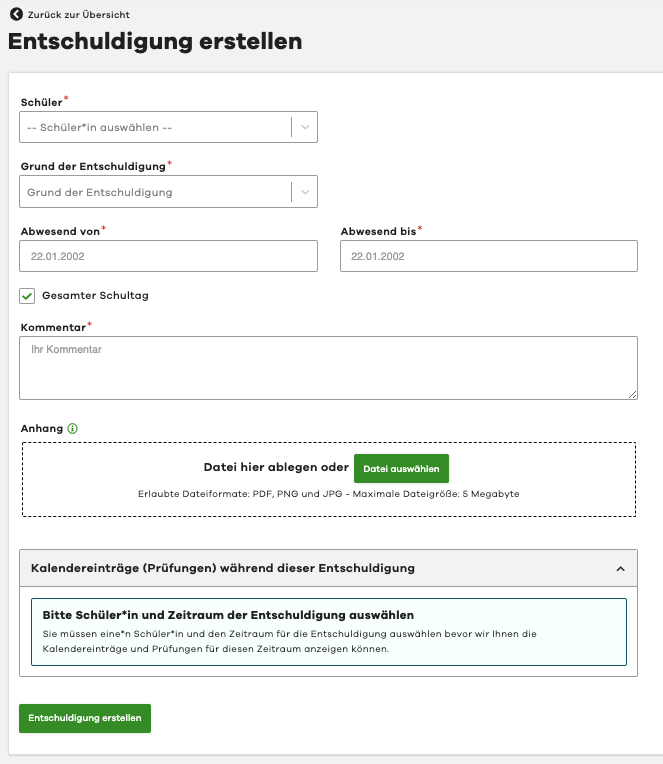Click the Abwesend von date field

(x=169, y=256)
